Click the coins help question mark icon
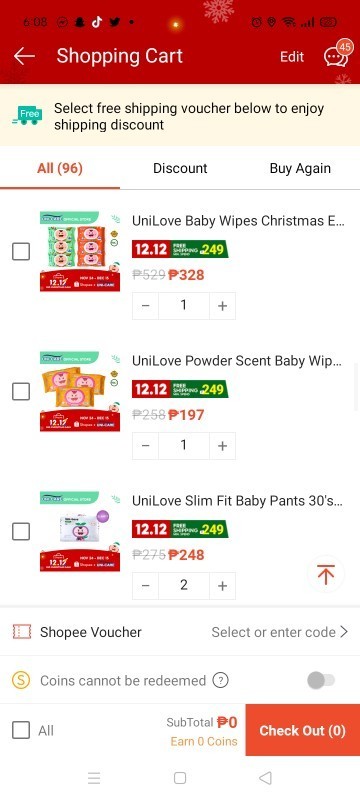Image resolution: width=360 pixels, height=800 pixels. (220, 680)
